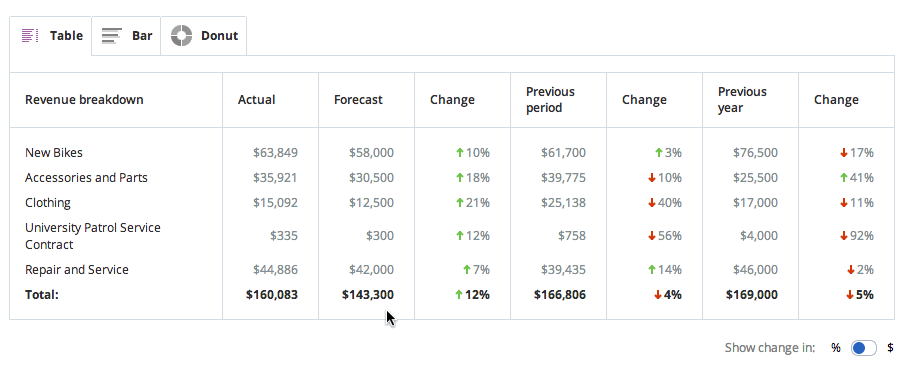Click the Previous year column header
Screen dimensions: 917x365
point(742,99)
